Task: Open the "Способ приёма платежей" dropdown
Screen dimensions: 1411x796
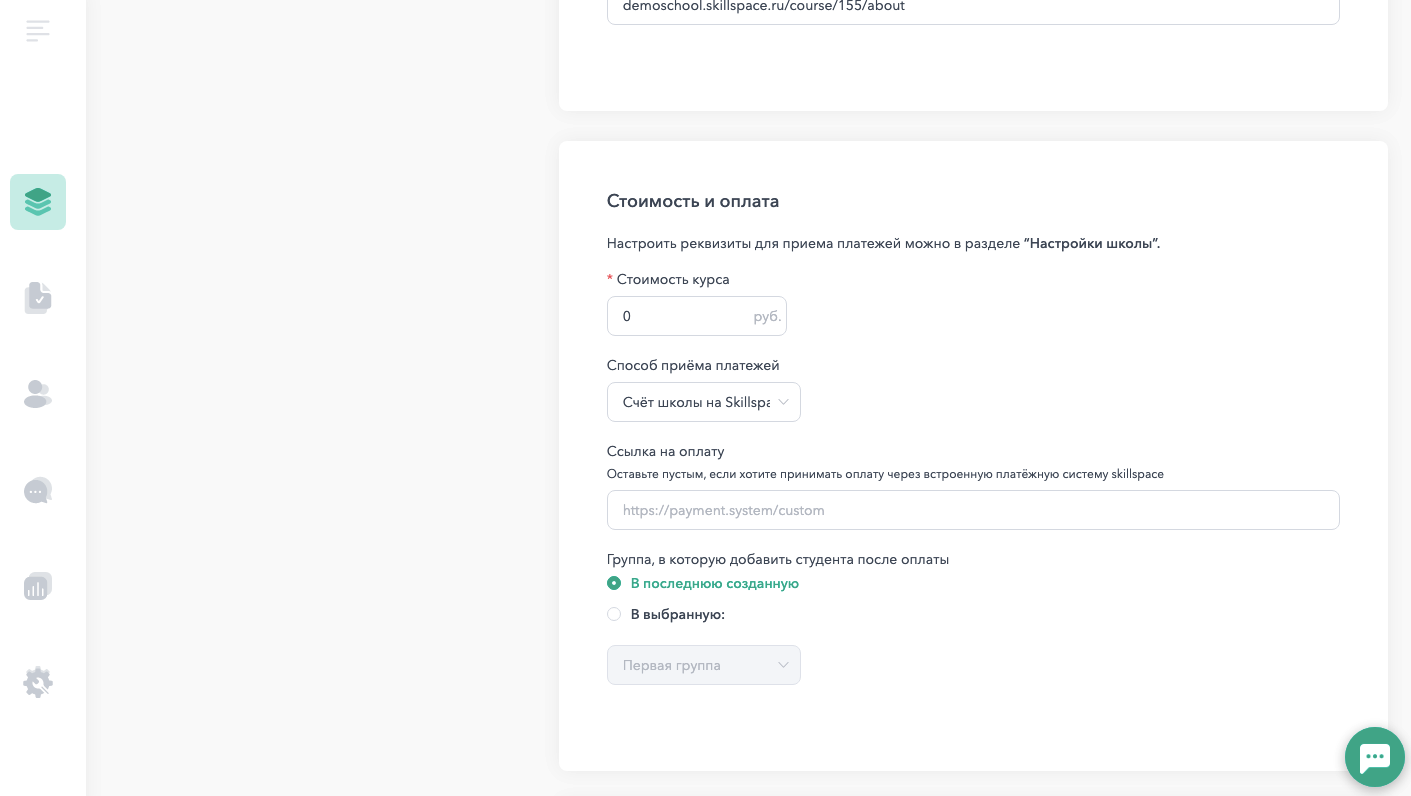Action: coord(704,402)
